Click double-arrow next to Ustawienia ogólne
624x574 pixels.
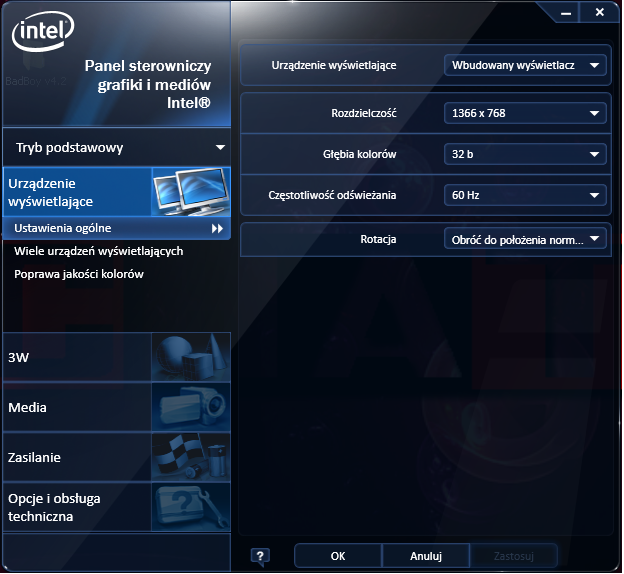pyautogui.click(x=217, y=228)
